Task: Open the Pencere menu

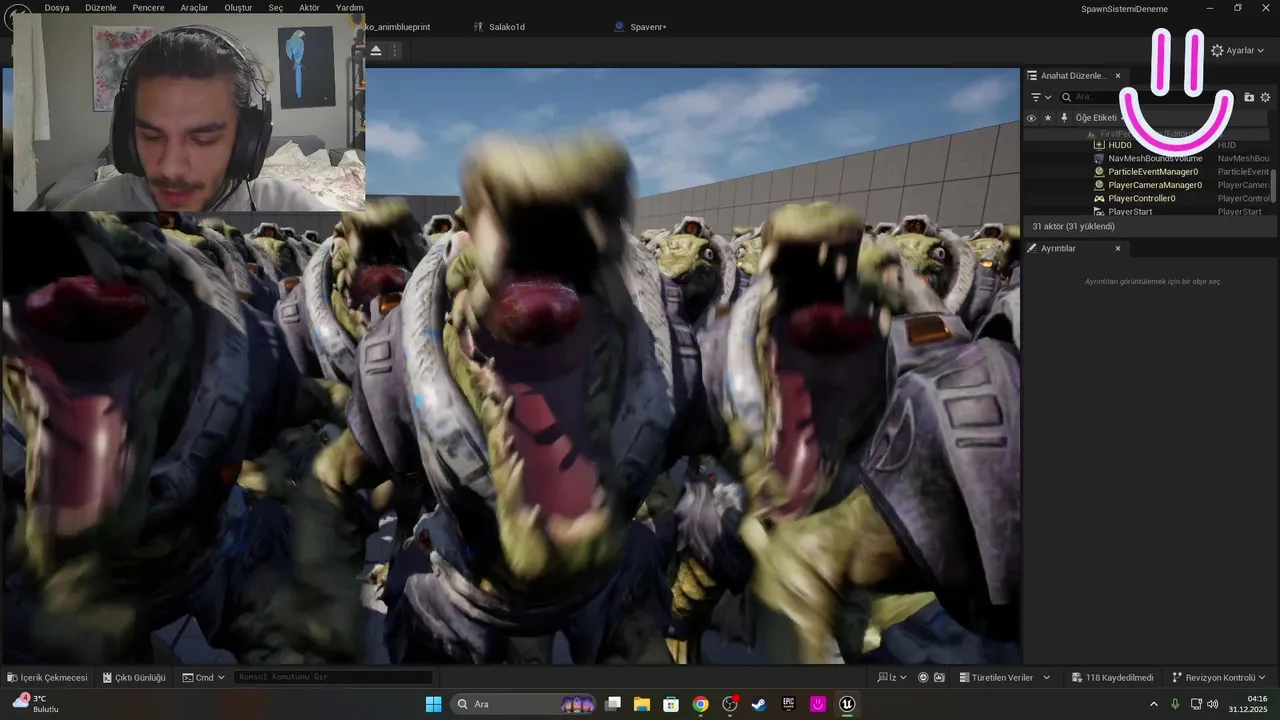Action: (x=148, y=8)
